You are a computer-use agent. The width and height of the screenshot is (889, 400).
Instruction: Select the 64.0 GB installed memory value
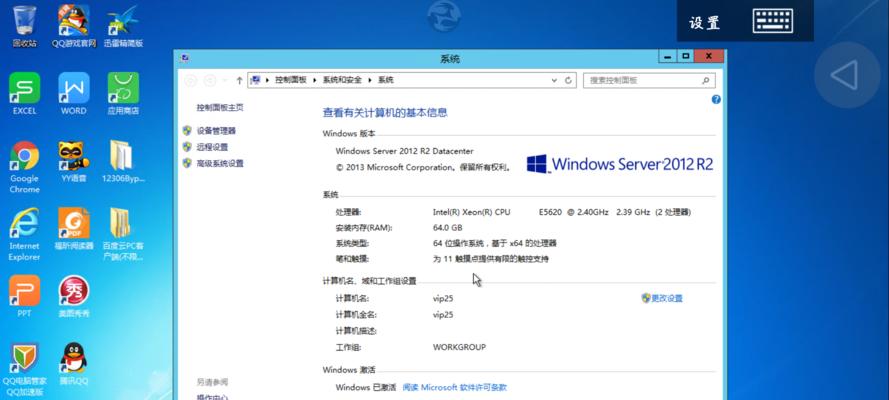447,228
